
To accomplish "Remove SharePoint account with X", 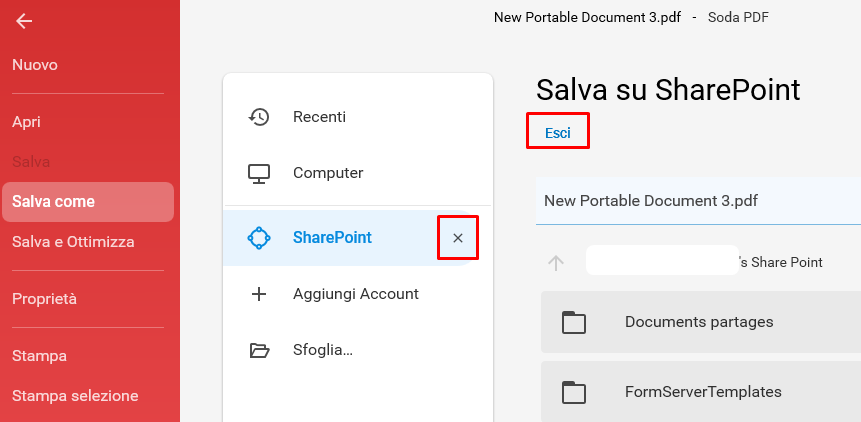I will pyautogui.click(x=458, y=238).
